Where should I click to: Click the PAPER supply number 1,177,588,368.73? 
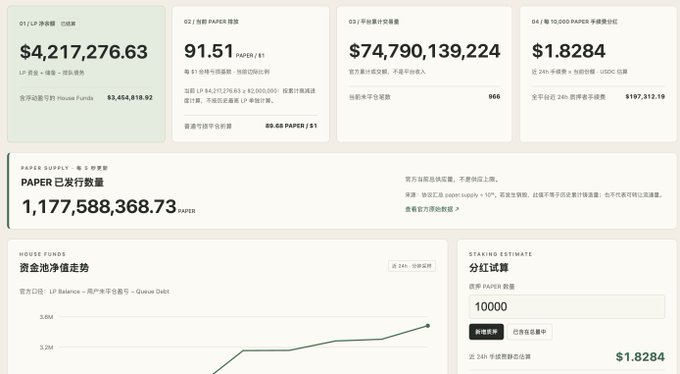[99, 207]
